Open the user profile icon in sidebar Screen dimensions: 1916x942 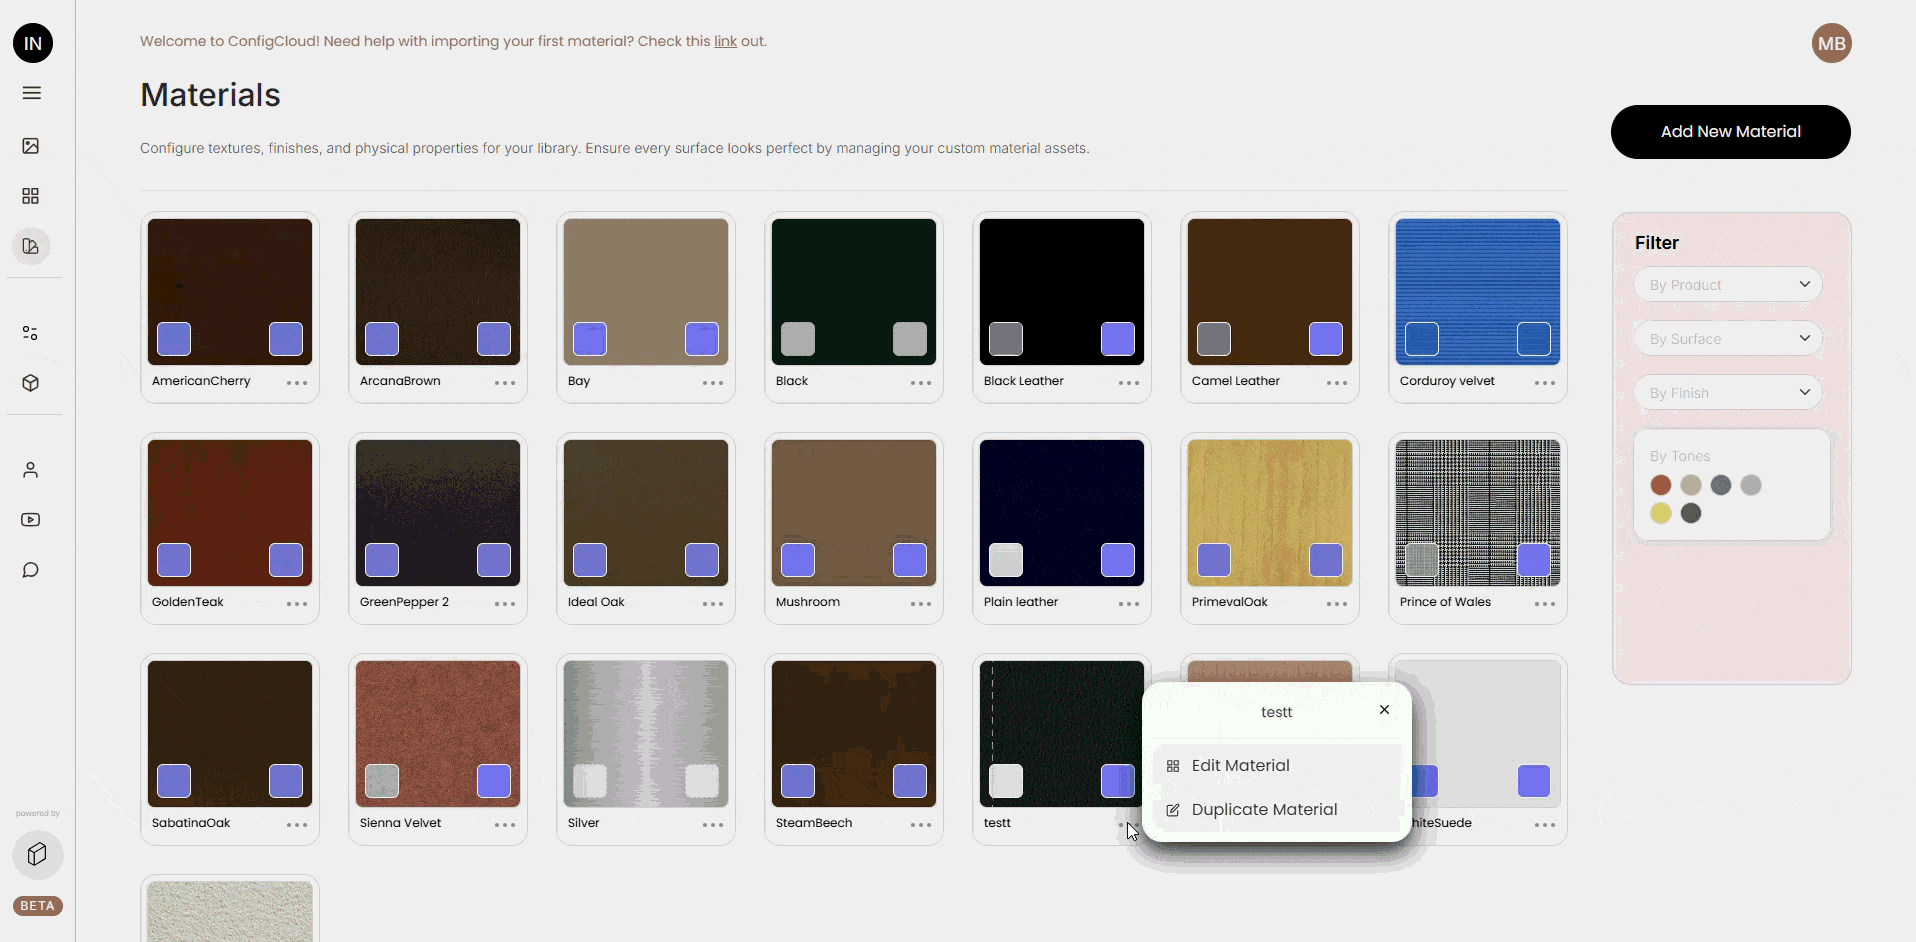(31, 470)
